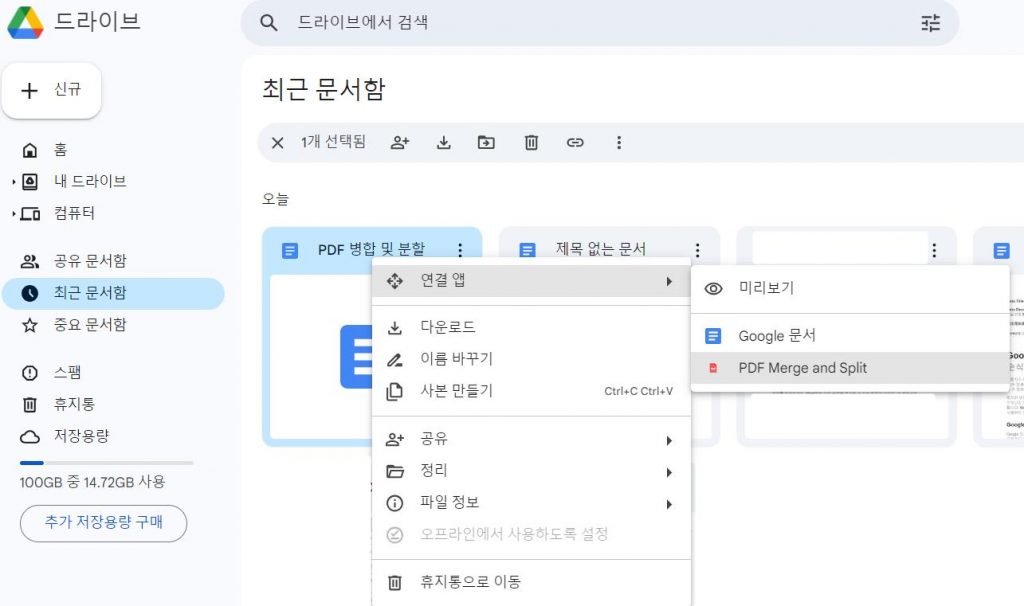
Task: Delete selected file via trash icon
Action: coord(530,142)
